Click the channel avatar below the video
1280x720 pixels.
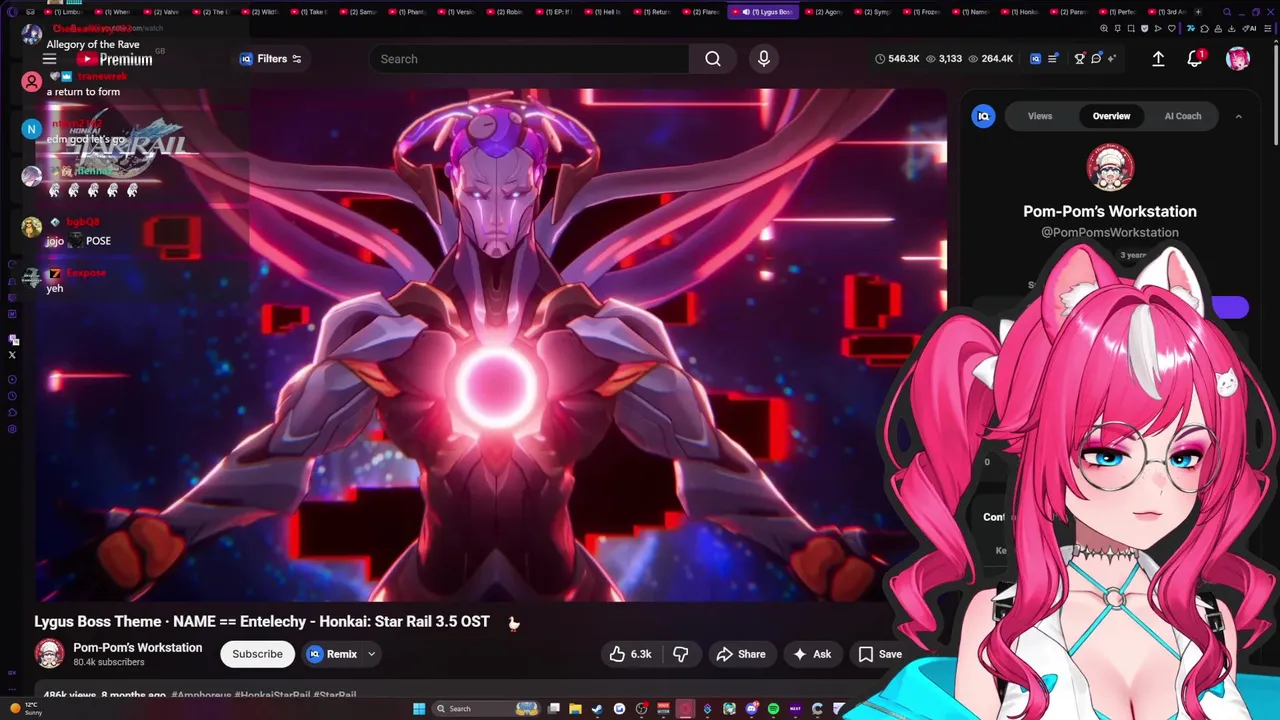pos(49,654)
